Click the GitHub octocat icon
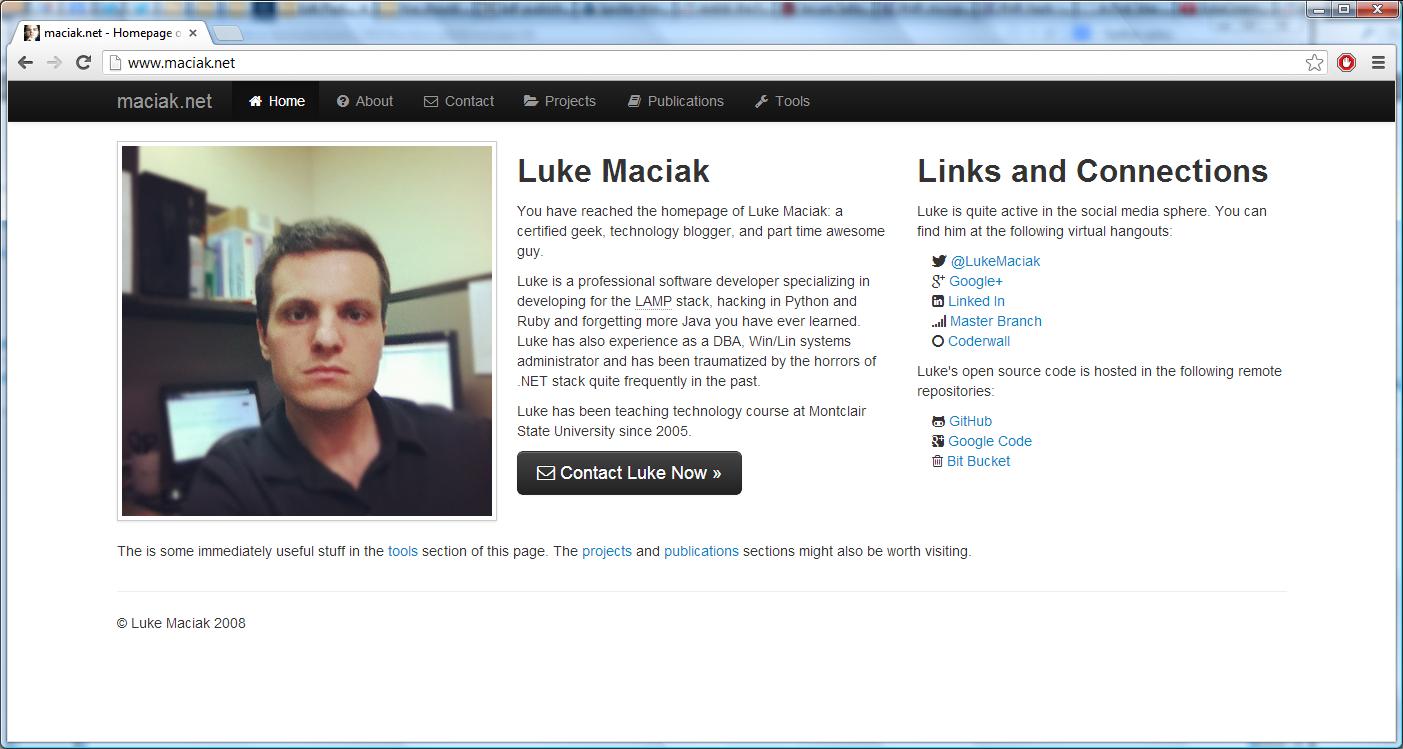Image resolution: width=1403 pixels, height=749 pixels. coord(938,421)
